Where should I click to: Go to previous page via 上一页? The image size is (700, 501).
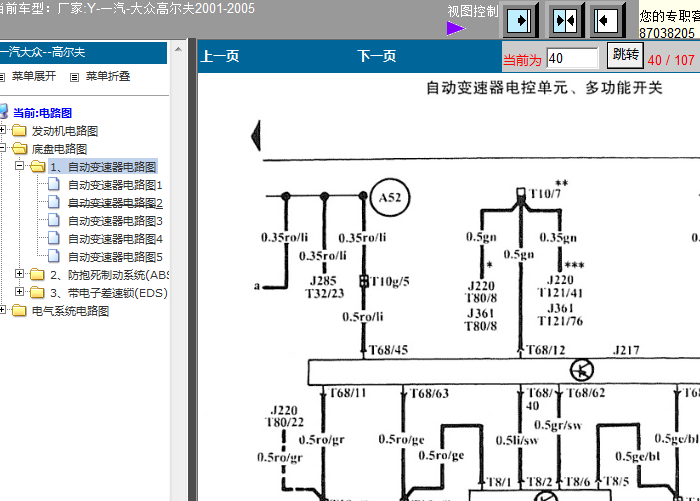[x=220, y=57]
